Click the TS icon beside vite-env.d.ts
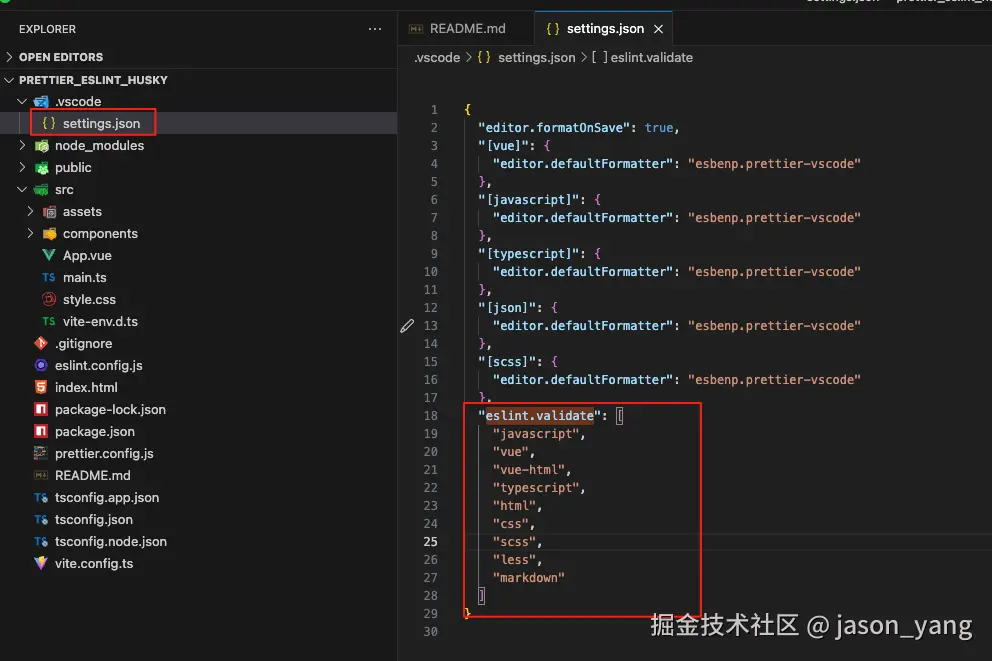 coord(49,321)
